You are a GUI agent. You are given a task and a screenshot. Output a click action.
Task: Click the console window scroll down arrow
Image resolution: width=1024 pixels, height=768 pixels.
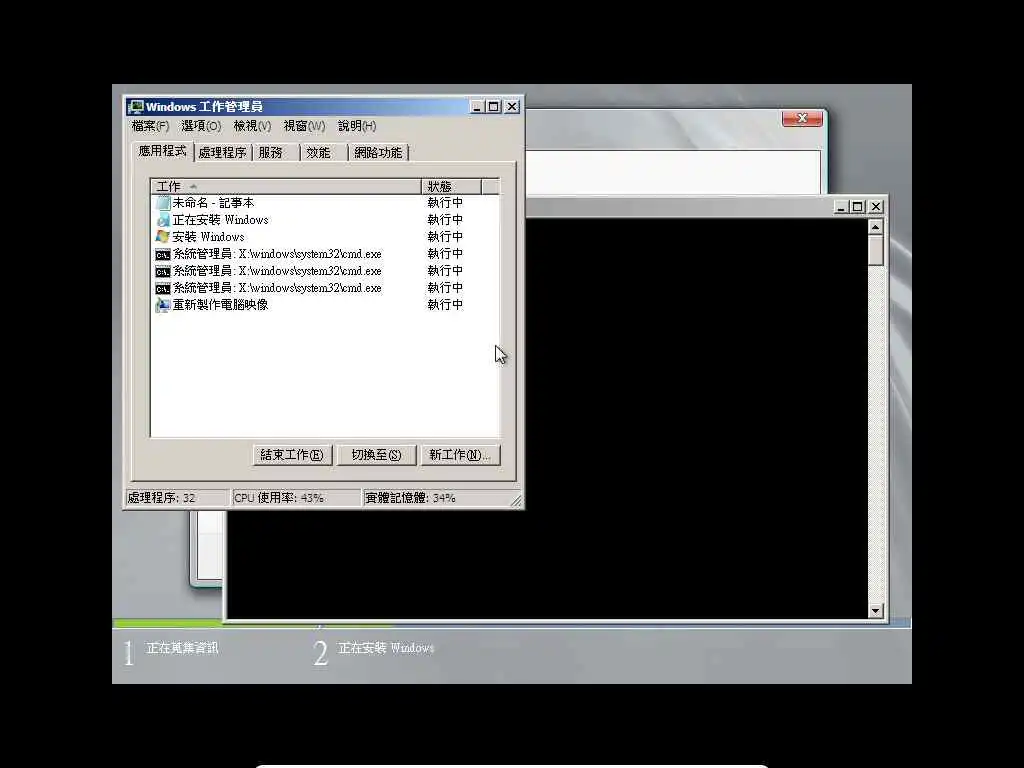(x=876, y=611)
